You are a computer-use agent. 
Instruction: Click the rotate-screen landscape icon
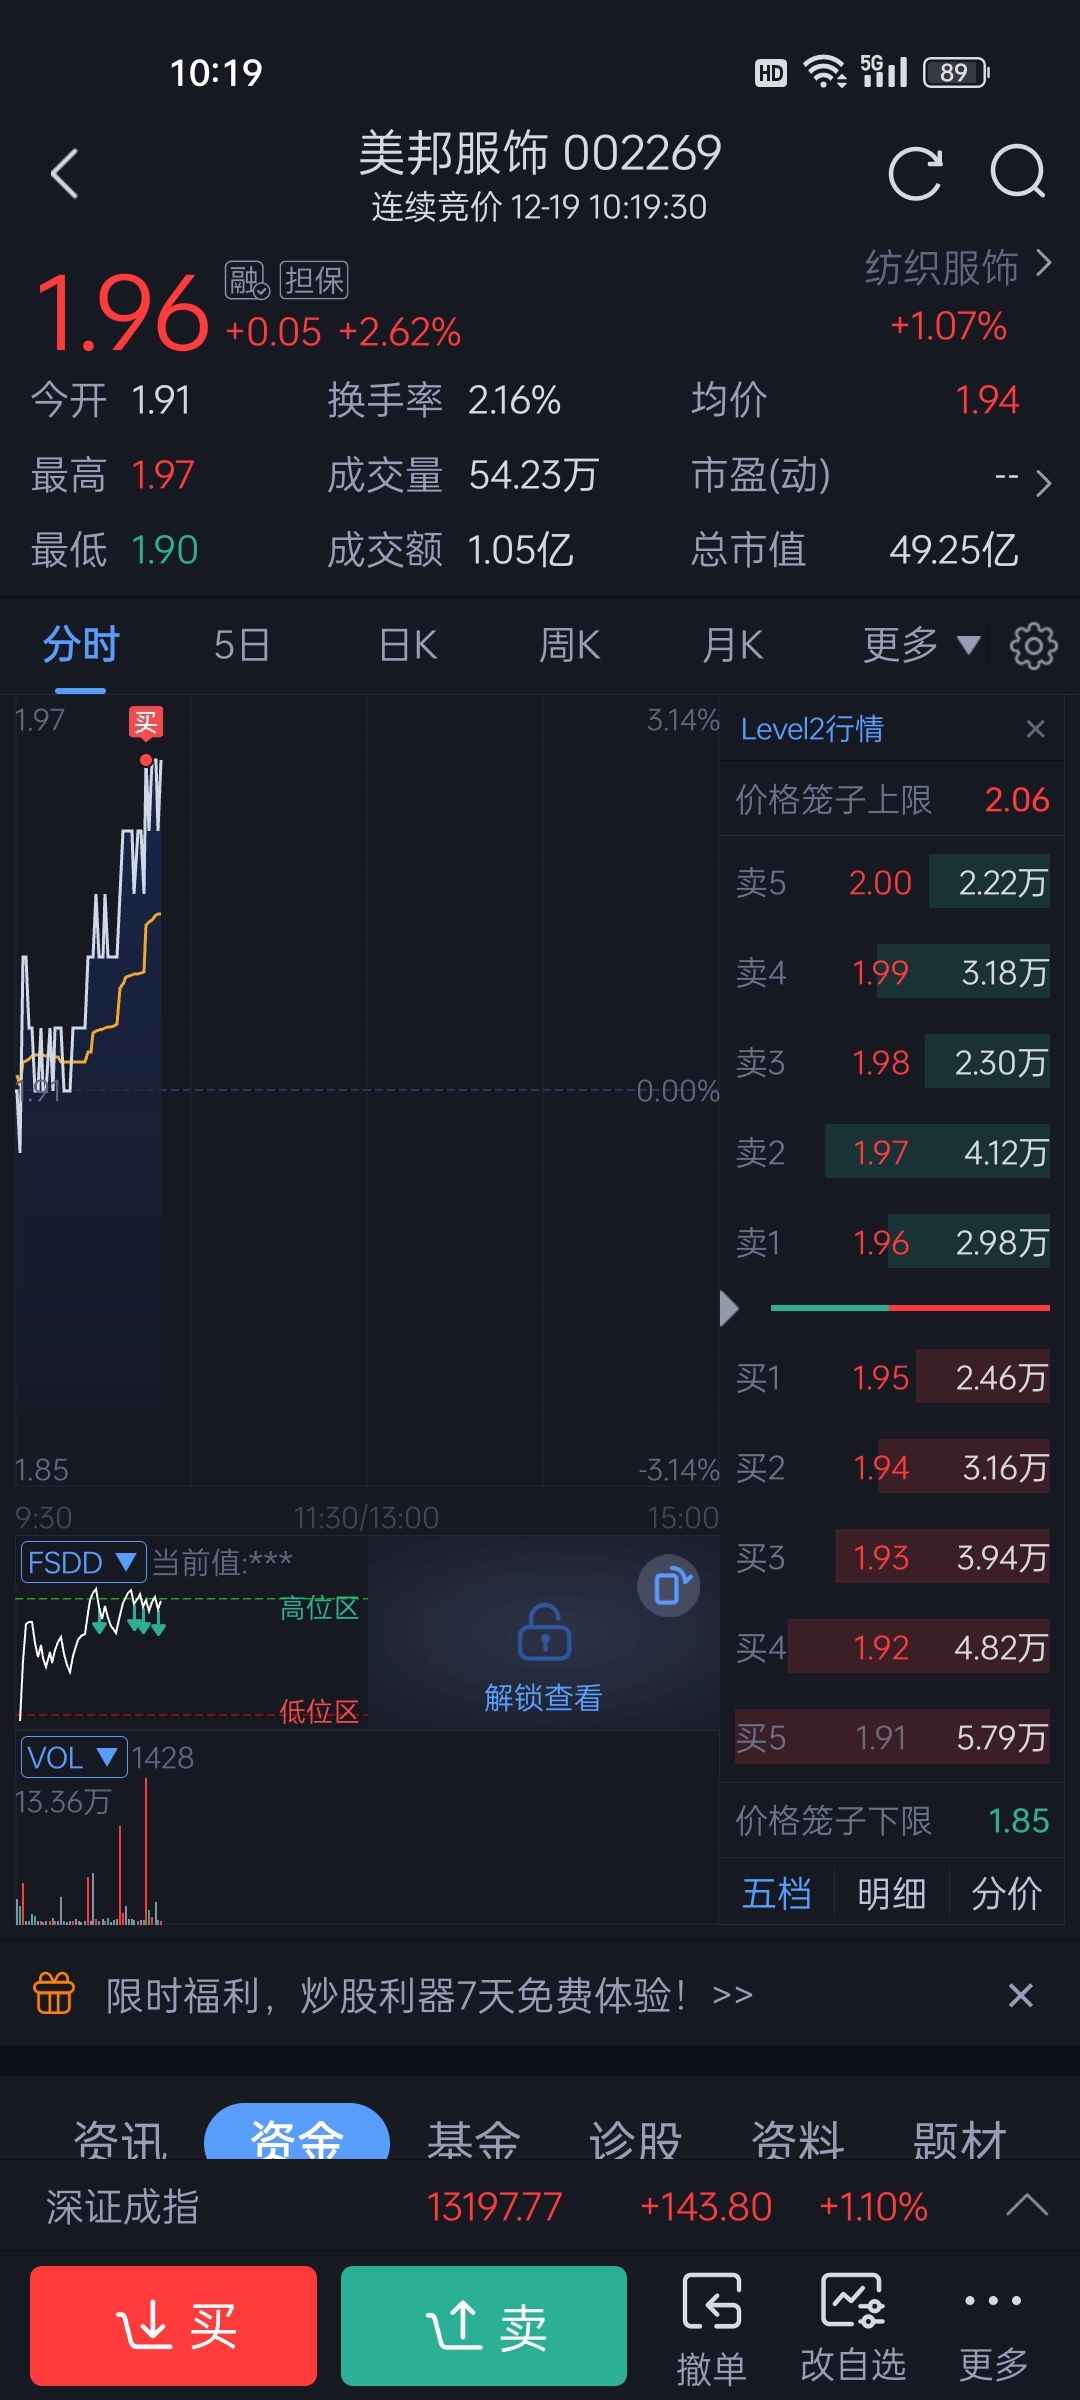(x=669, y=1586)
